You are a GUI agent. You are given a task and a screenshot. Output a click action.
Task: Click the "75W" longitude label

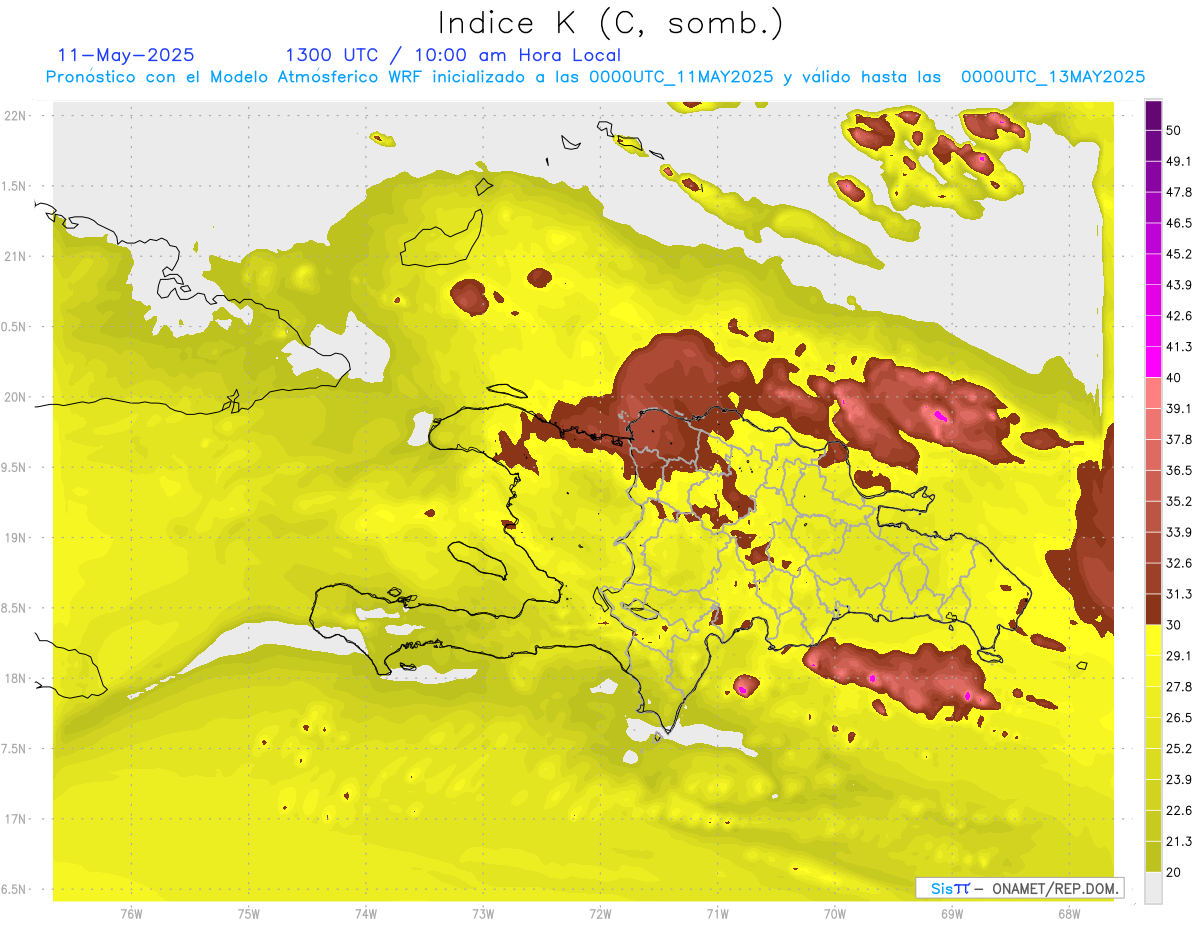(x=249, y=914)
